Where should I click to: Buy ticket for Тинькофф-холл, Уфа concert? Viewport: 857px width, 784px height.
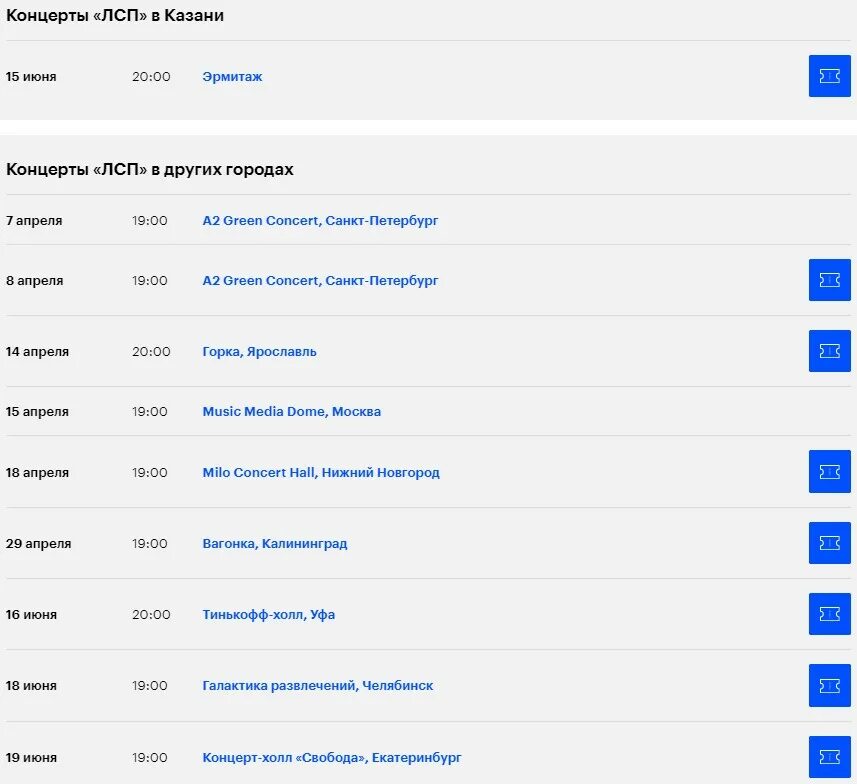[x=829, y=614]
